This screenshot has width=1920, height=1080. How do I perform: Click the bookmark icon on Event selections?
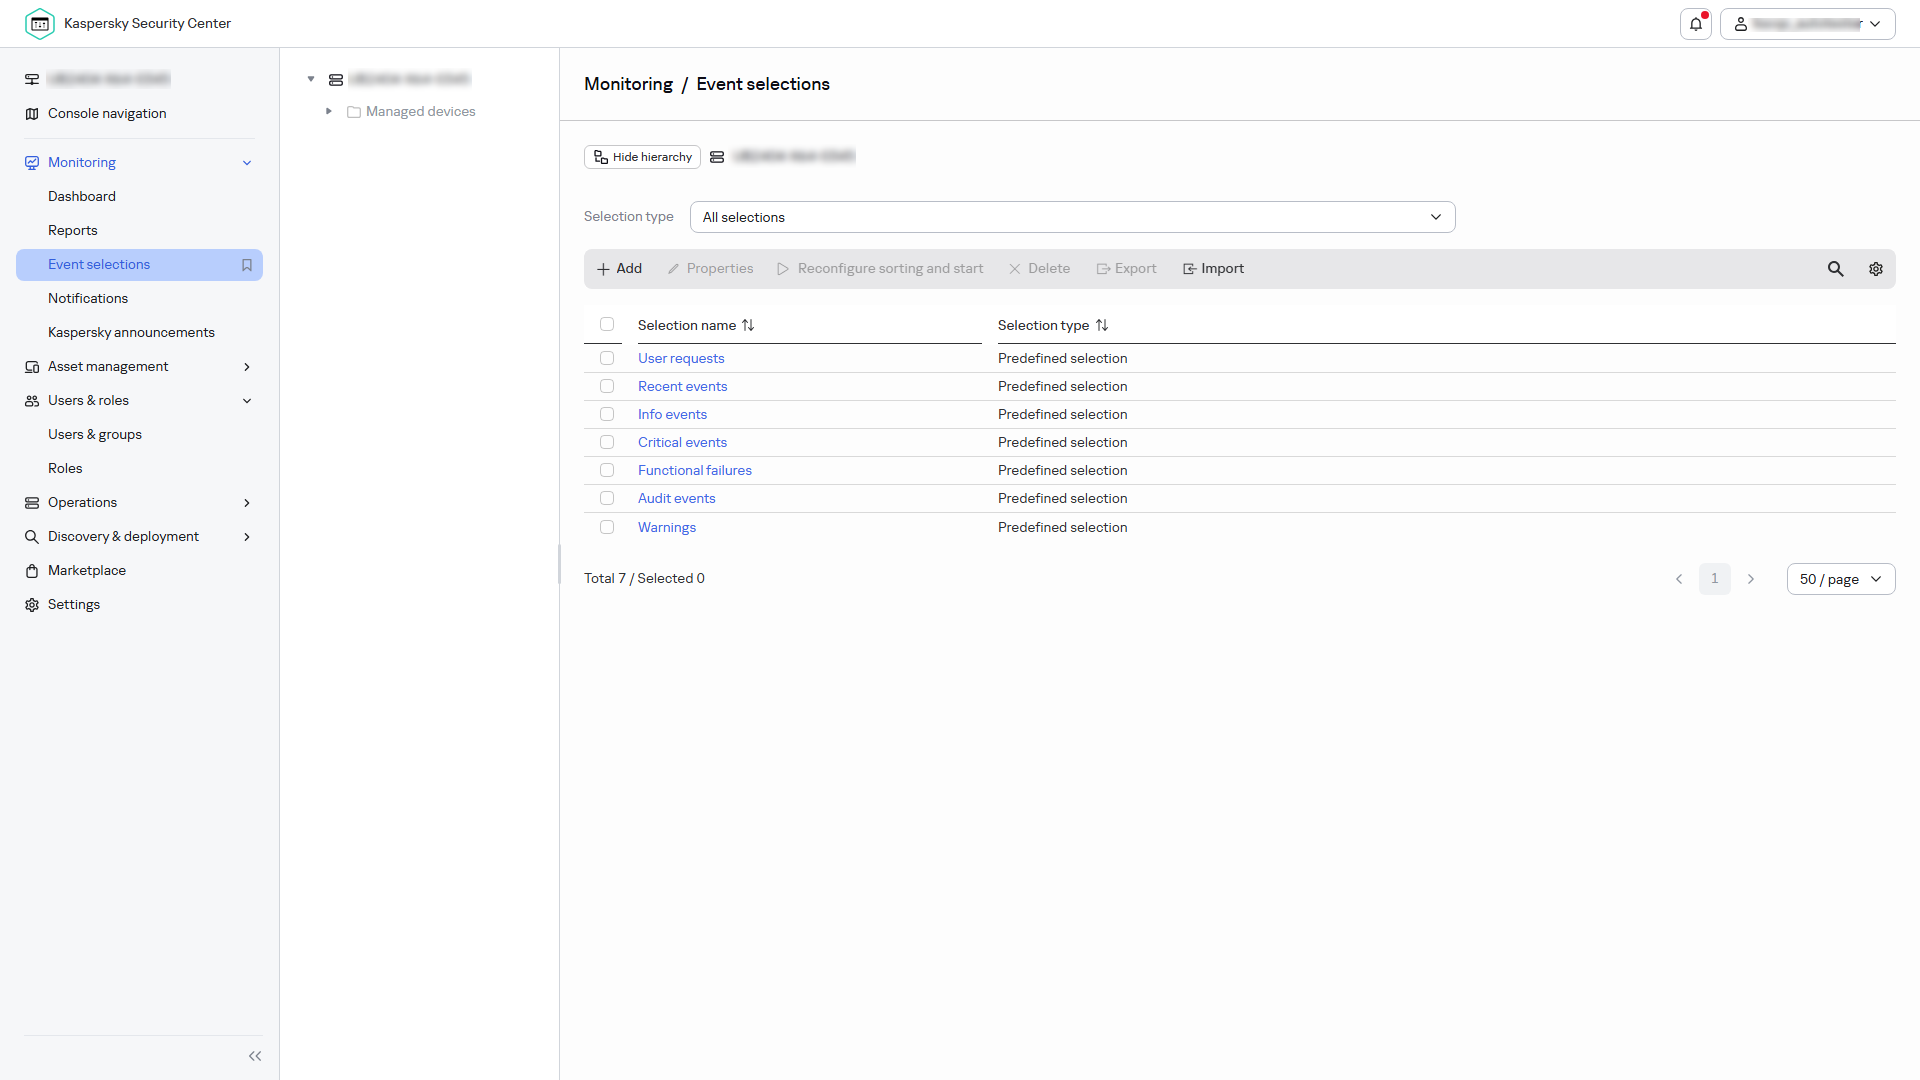pyautogui.click(x=247, y=265)
